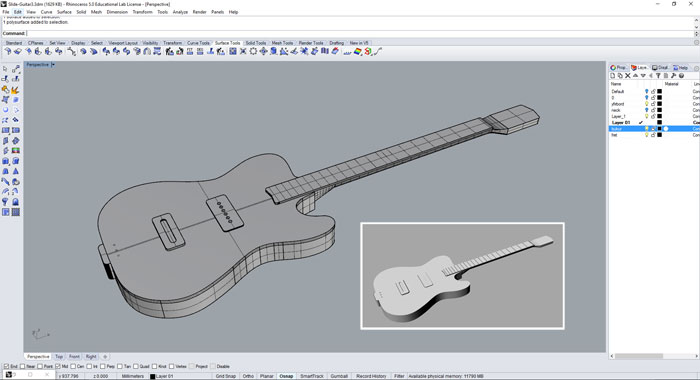Select the circle tool in left sidebar
This screenshot has height=380, width=700.
5,110
